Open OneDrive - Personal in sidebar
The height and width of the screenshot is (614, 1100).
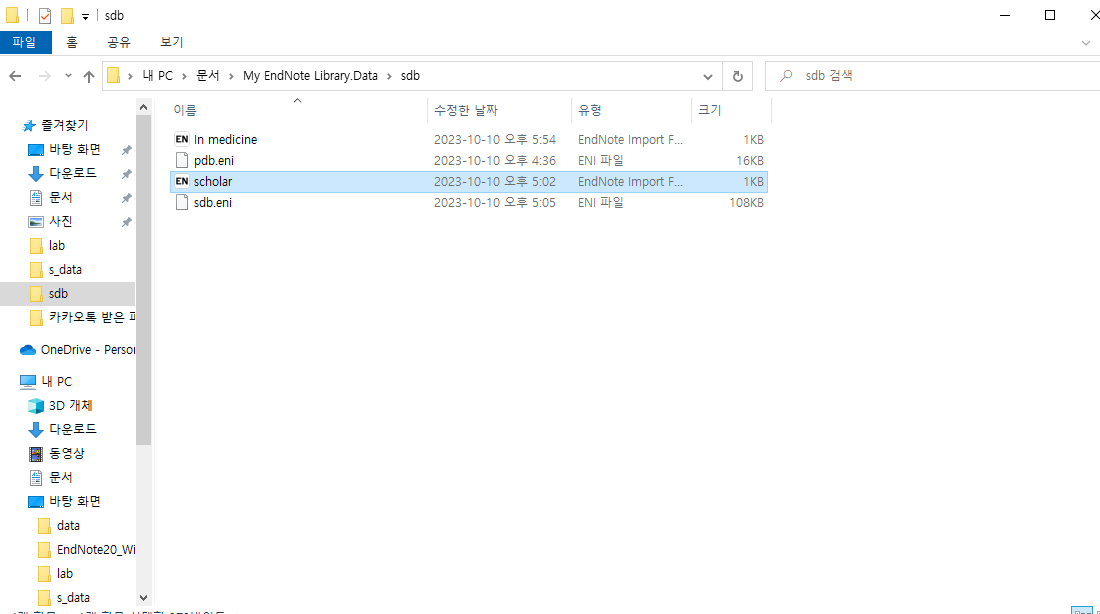[88, 349]
